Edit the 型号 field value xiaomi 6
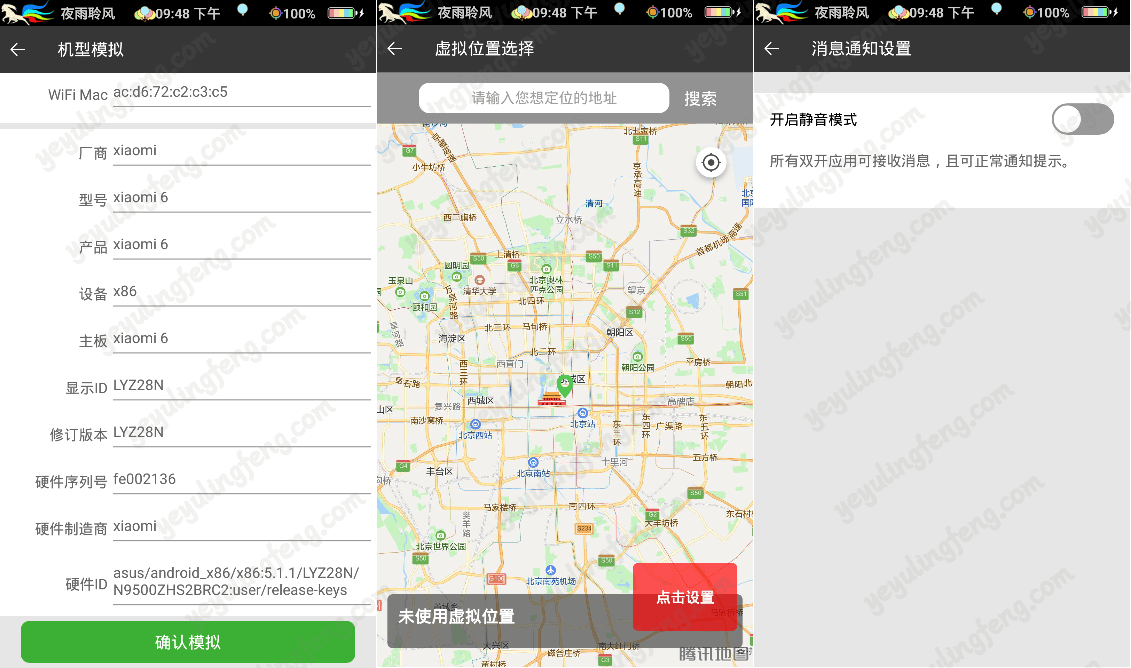Image resolution: width=1131 pixels, height=668 pixels. [242, 198]
